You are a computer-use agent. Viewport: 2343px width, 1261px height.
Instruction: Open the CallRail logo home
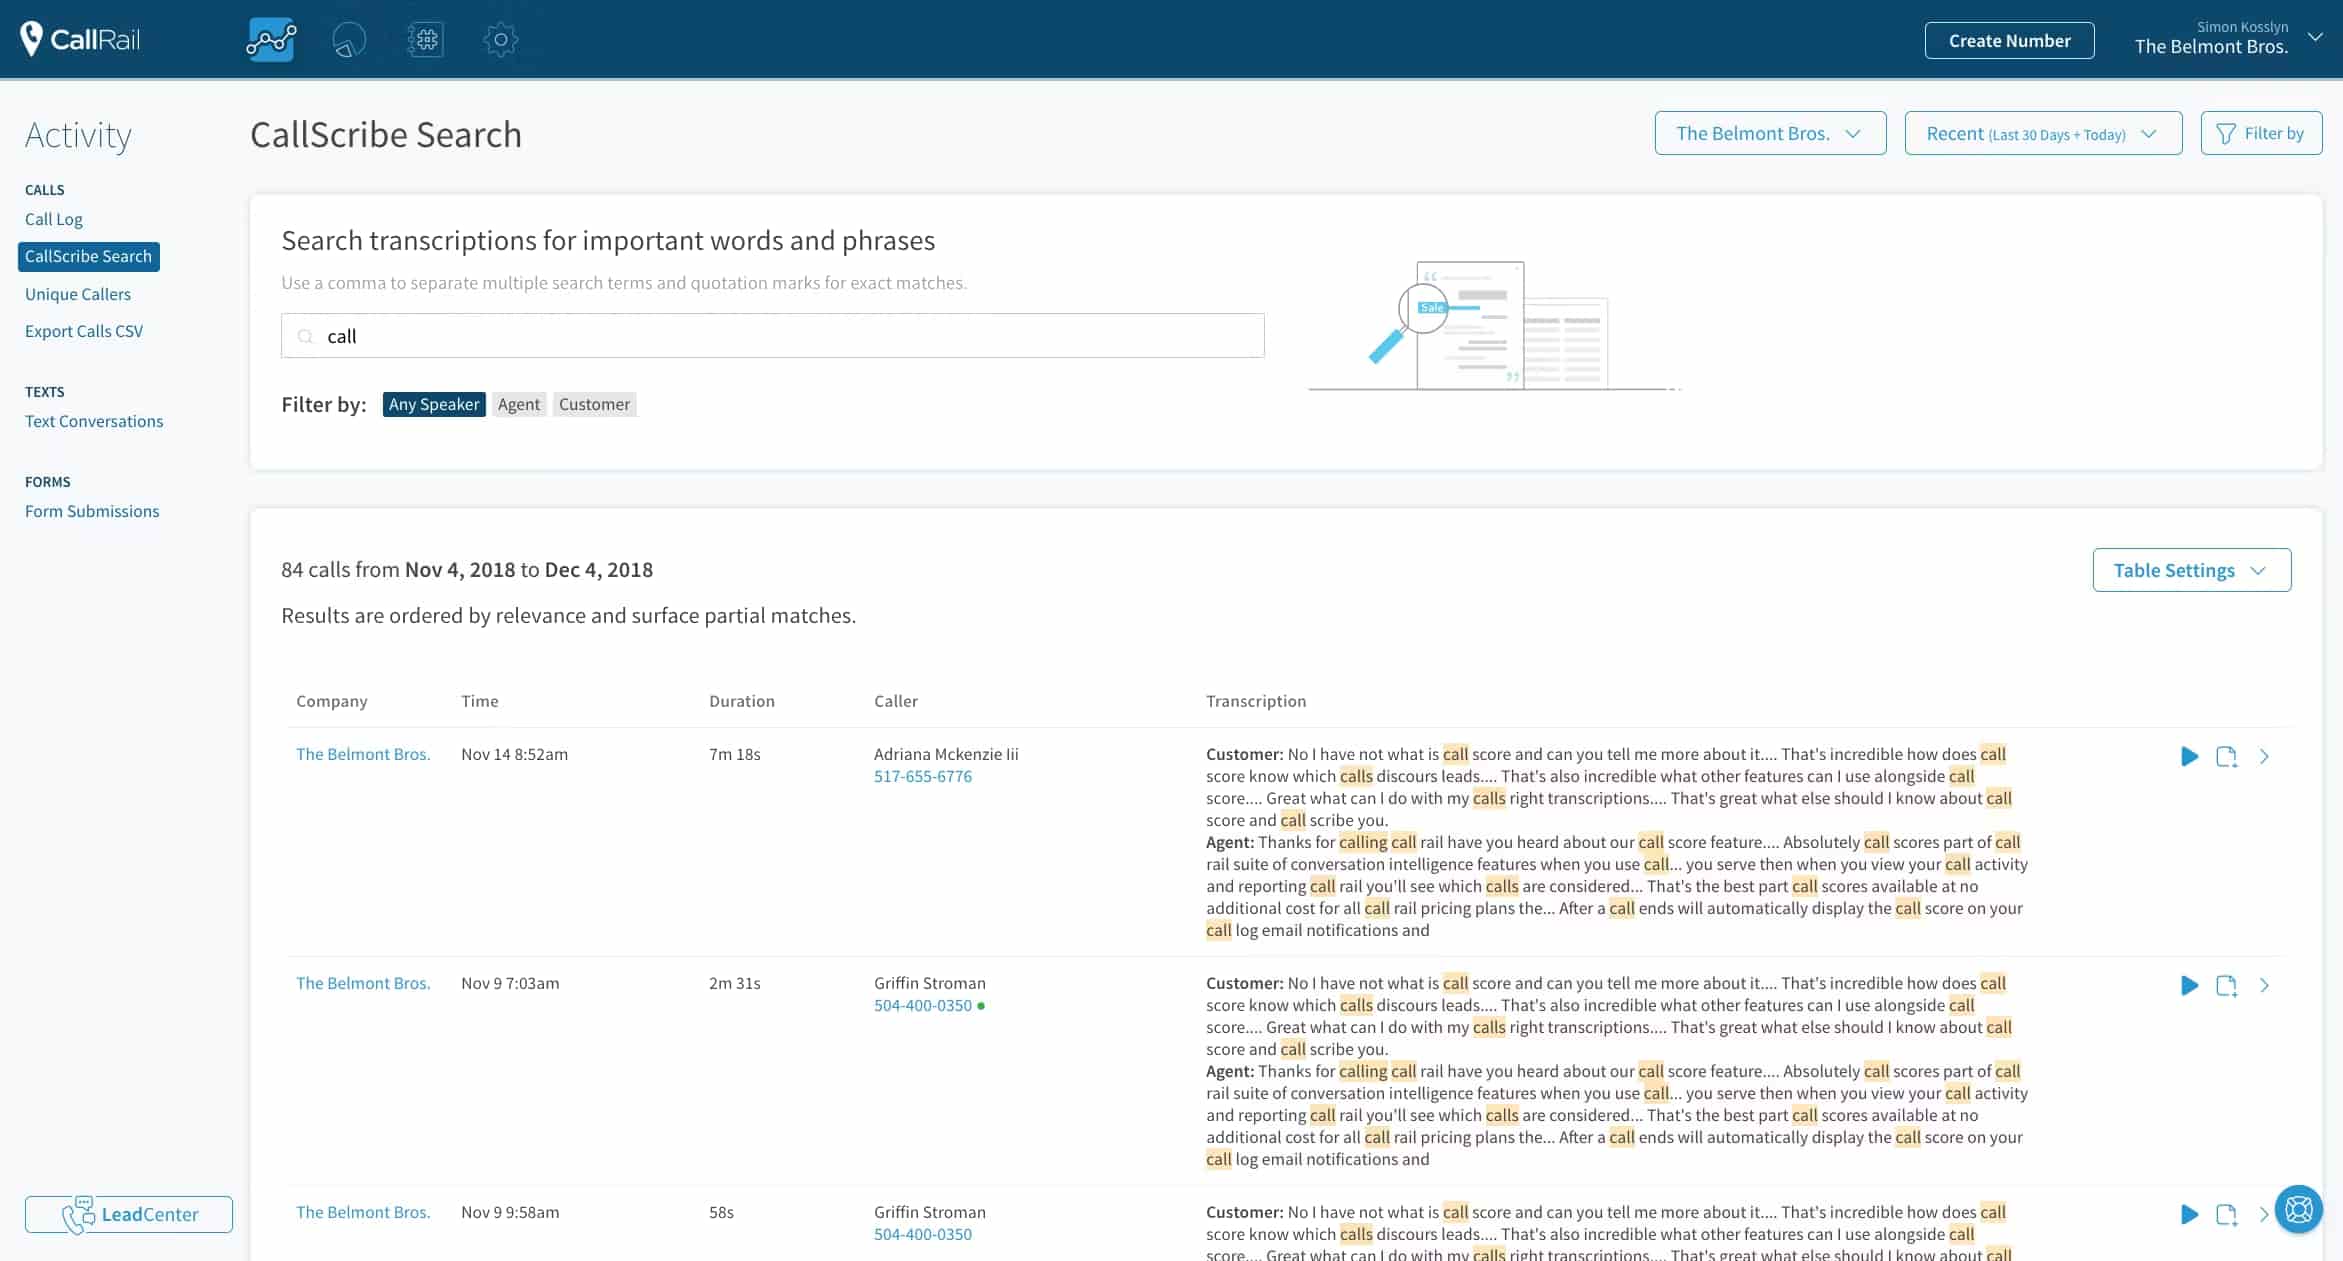click(x=80, y=39)
